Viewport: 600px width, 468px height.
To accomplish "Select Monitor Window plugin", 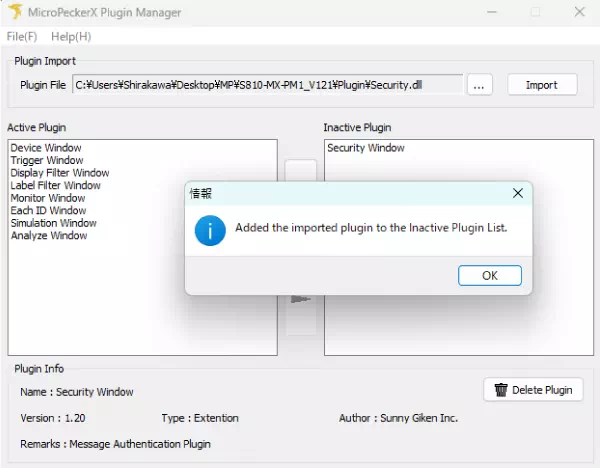I will click(47, 198).
